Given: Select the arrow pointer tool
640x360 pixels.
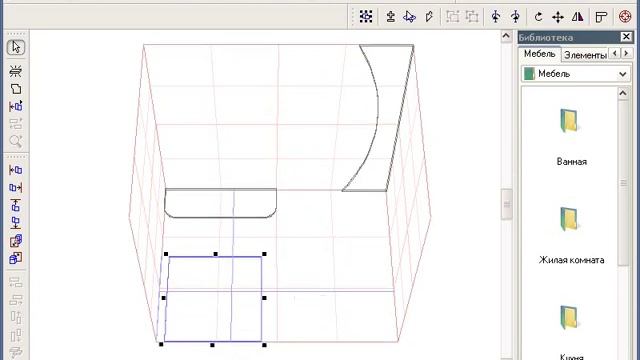Looking at the screenshot, I should [x=16, y=47].
